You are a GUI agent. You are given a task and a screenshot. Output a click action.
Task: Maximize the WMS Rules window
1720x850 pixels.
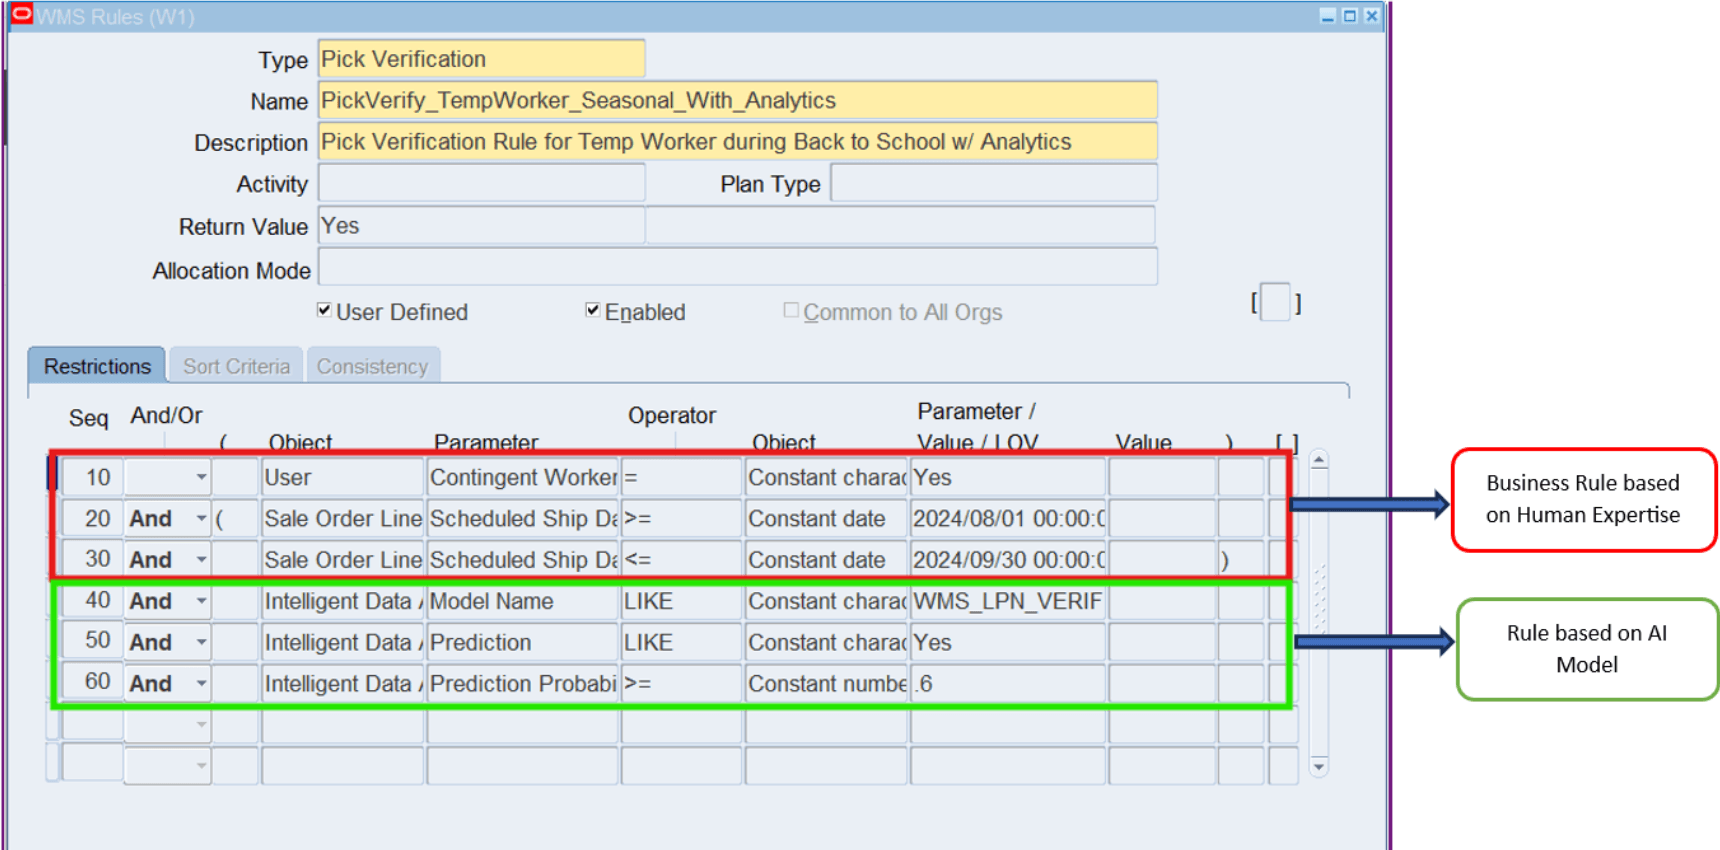click(1350, 16)
